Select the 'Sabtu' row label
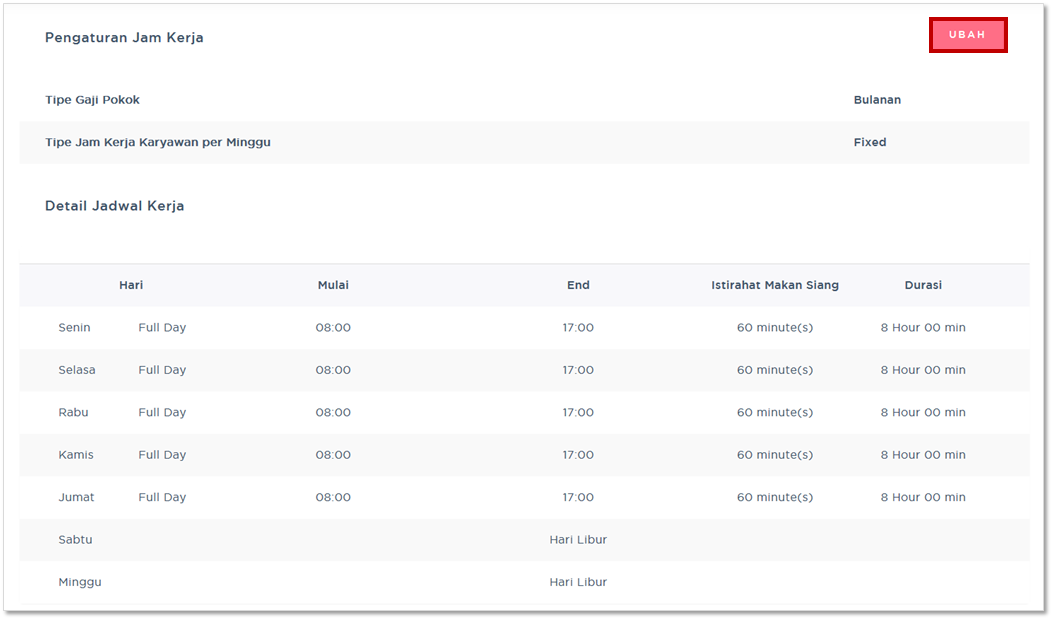The image size is (1053, 620). 75,539
